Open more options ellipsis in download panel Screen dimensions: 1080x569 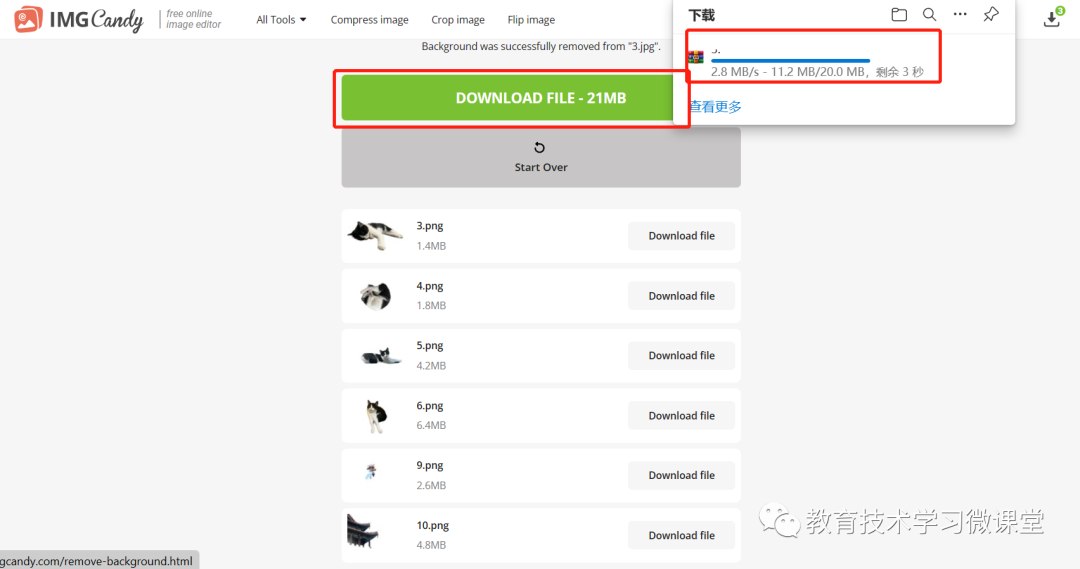click(x=959, y=14)
